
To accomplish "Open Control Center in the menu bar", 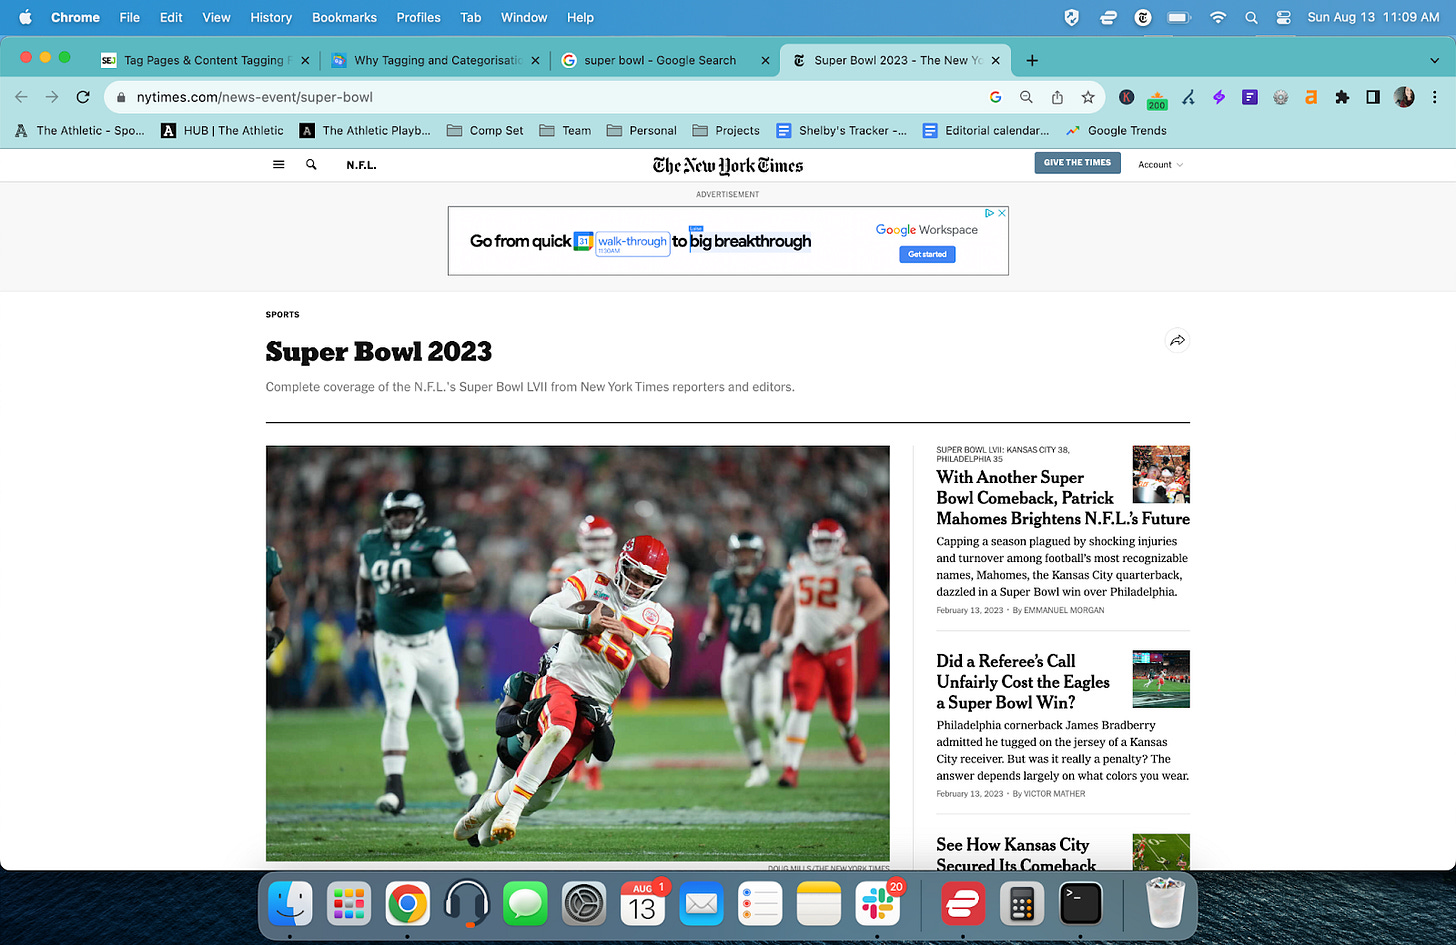I will pos(1284,17).
